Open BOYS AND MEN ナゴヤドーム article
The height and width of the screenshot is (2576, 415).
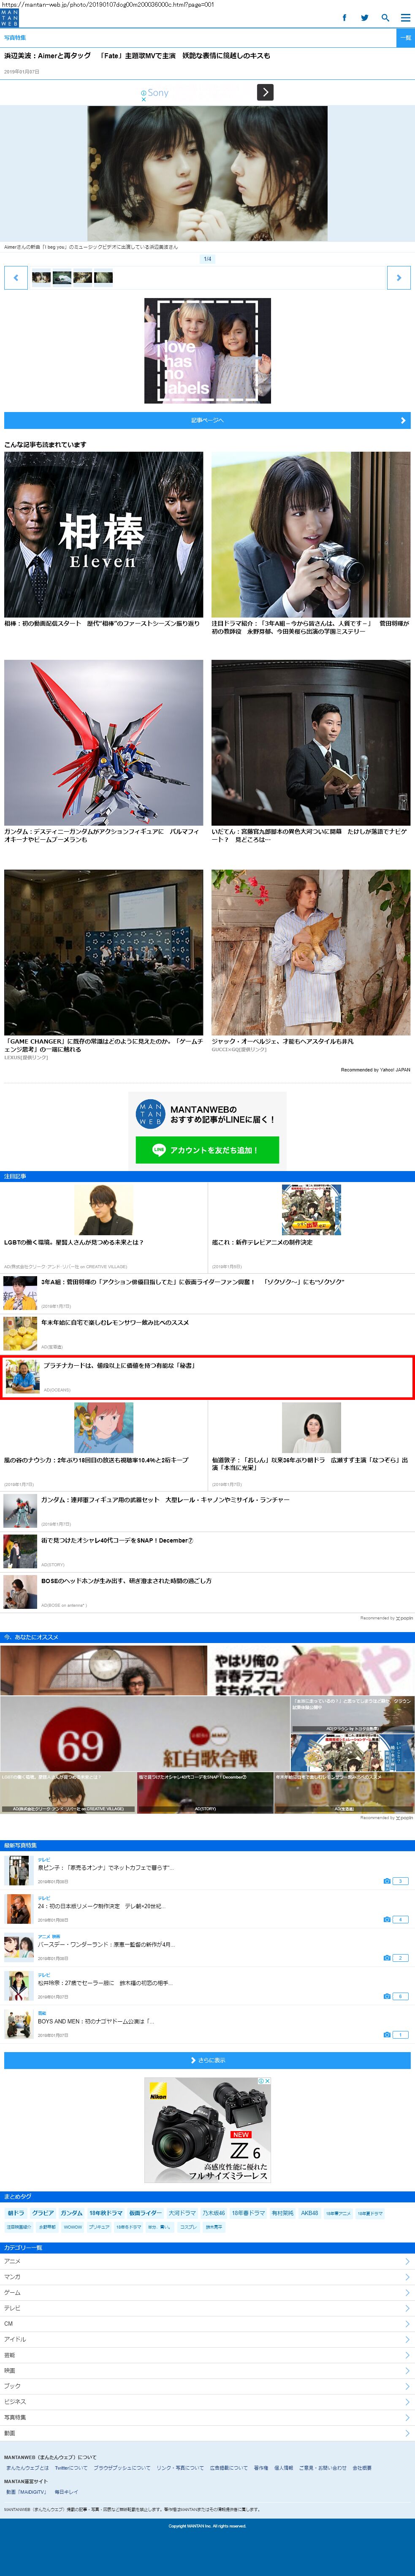[x=96, y=2020]
